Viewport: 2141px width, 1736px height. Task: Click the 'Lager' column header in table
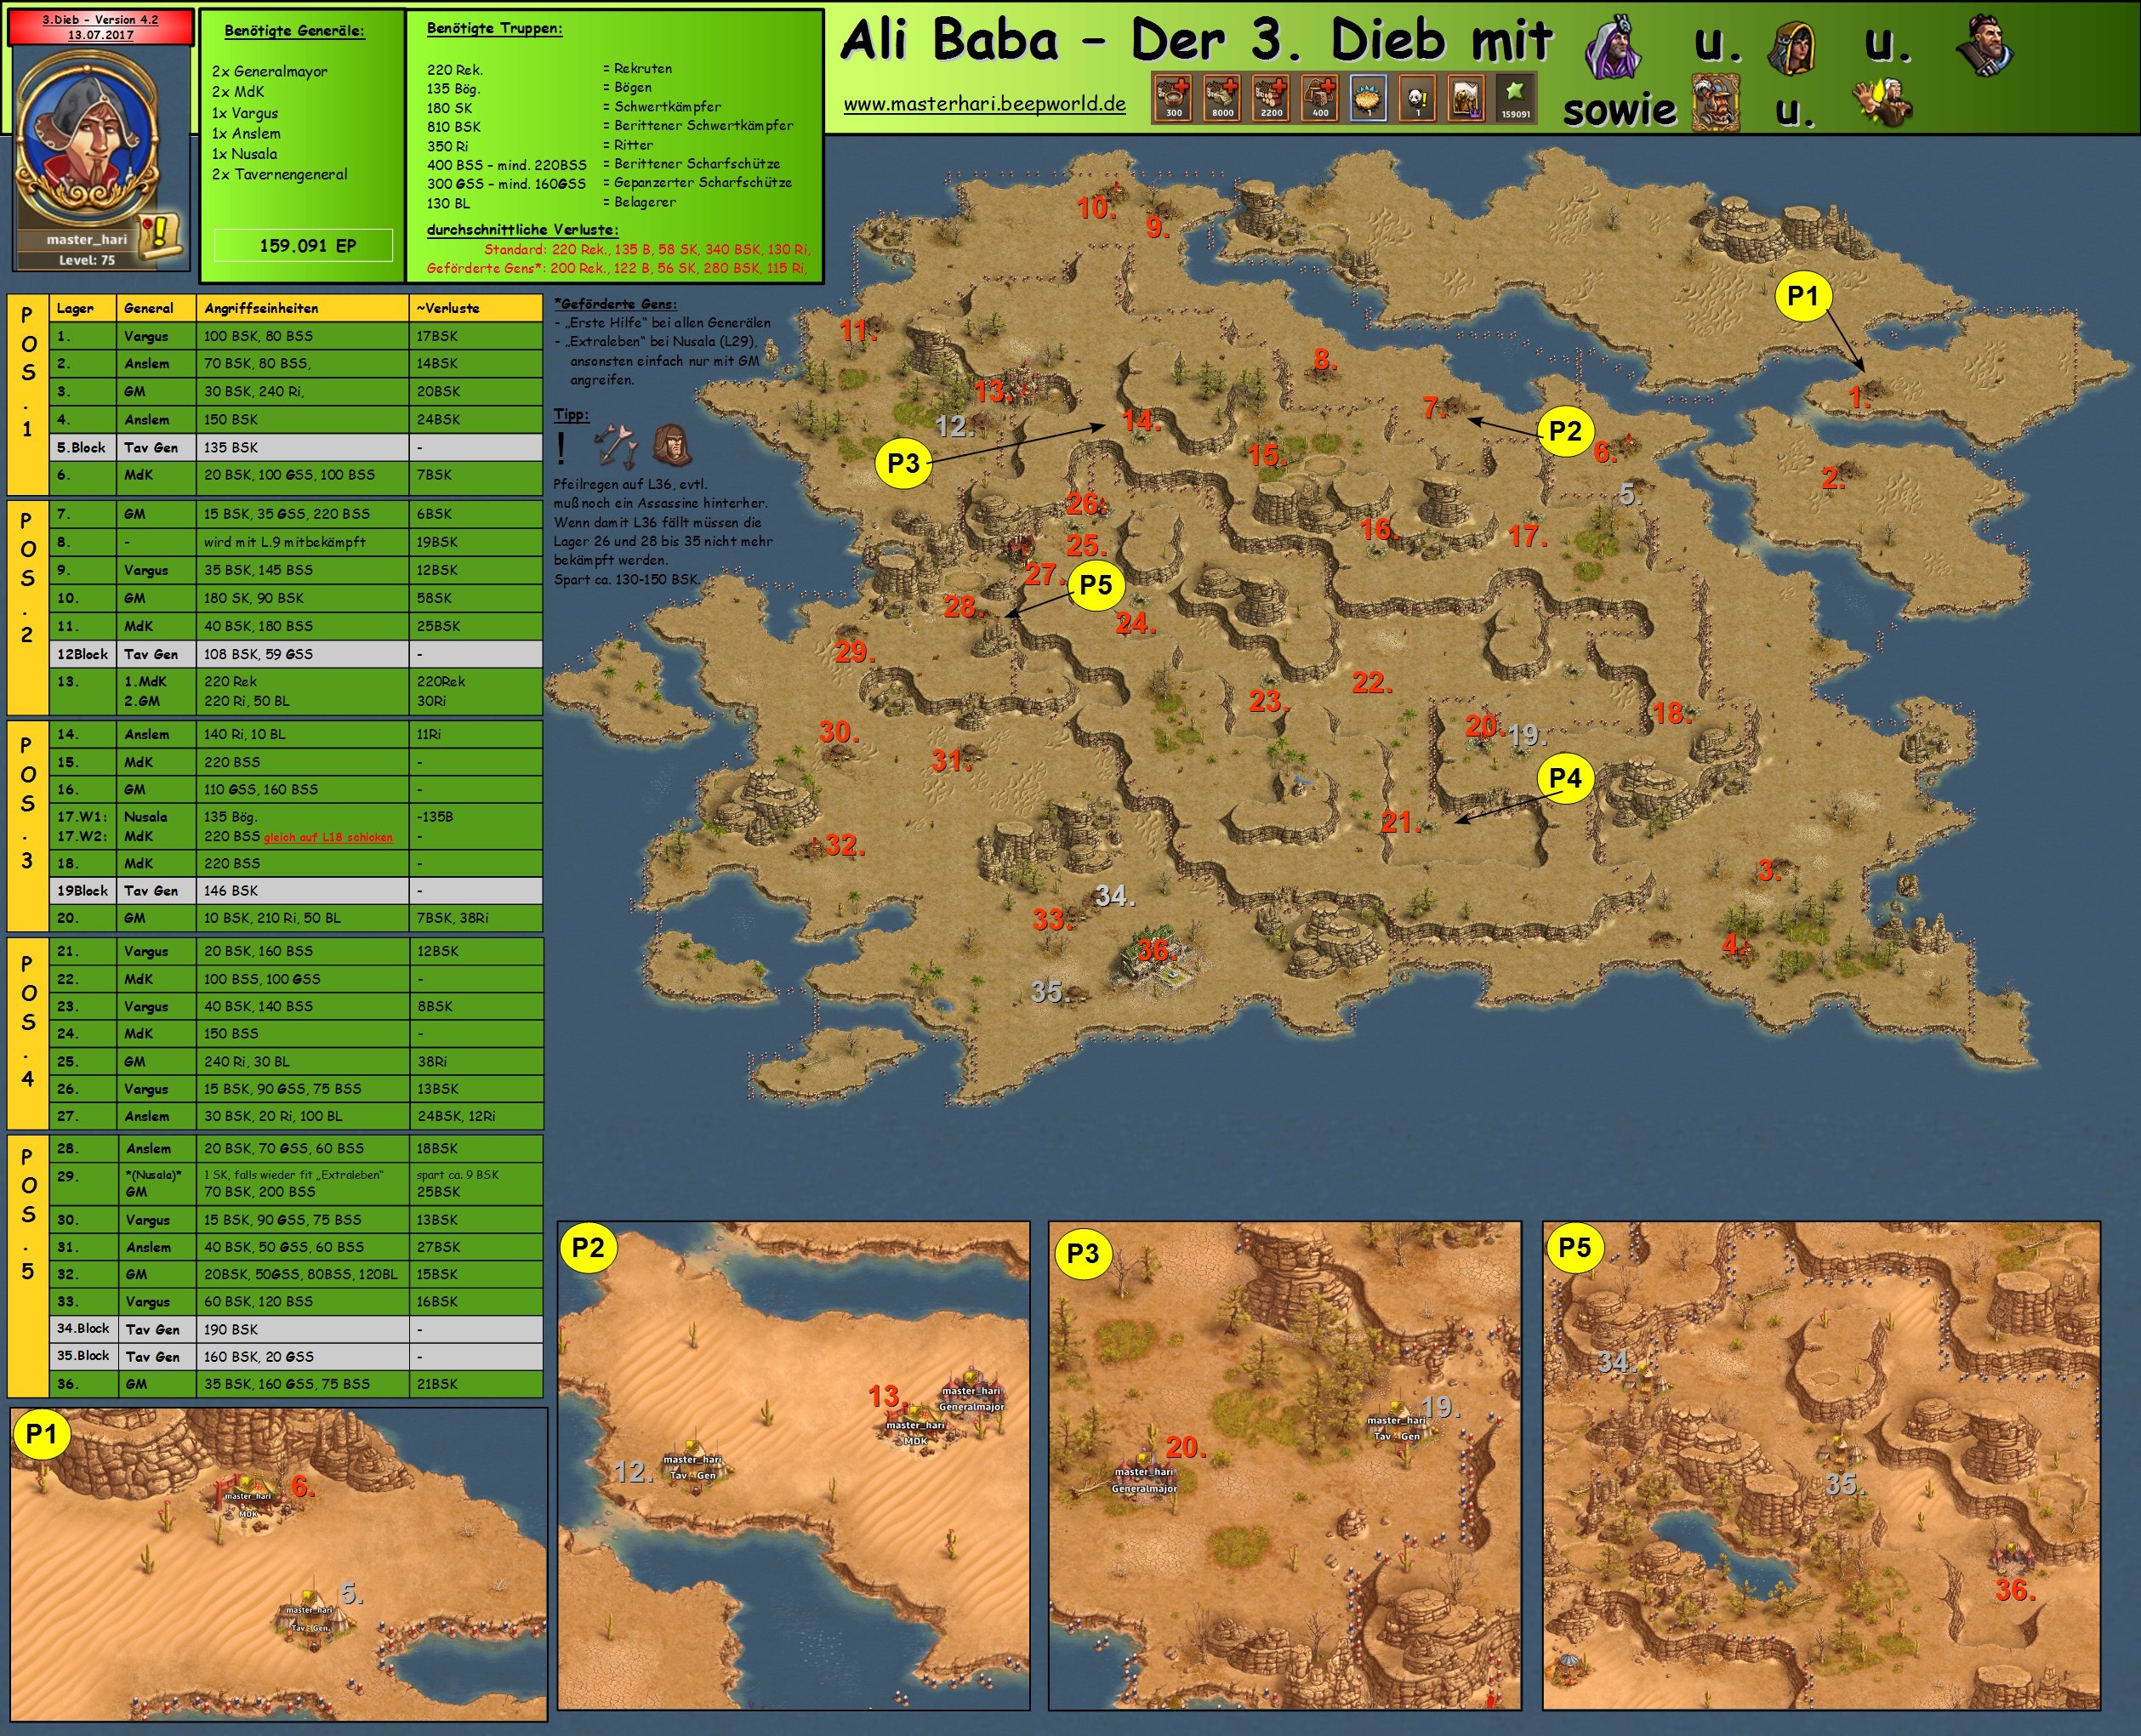(75, 308)
